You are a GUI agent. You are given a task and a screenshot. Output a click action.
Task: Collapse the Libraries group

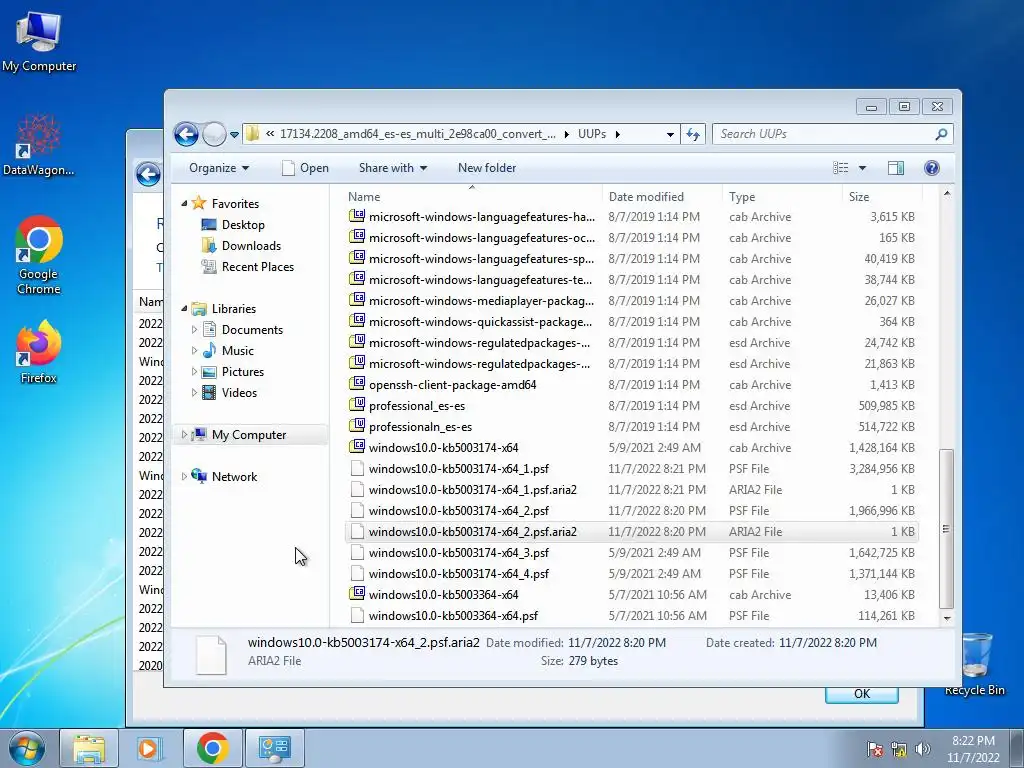[184, 308]
